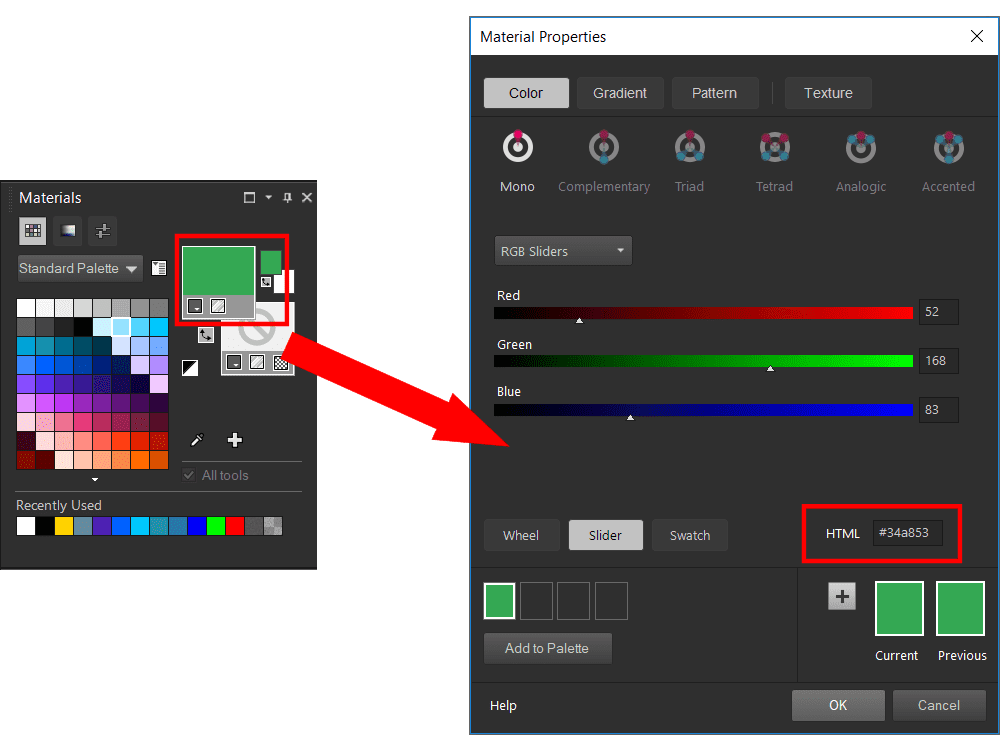
Task: Choose the Triad harmony scheme
Action: tap(689, 146)
